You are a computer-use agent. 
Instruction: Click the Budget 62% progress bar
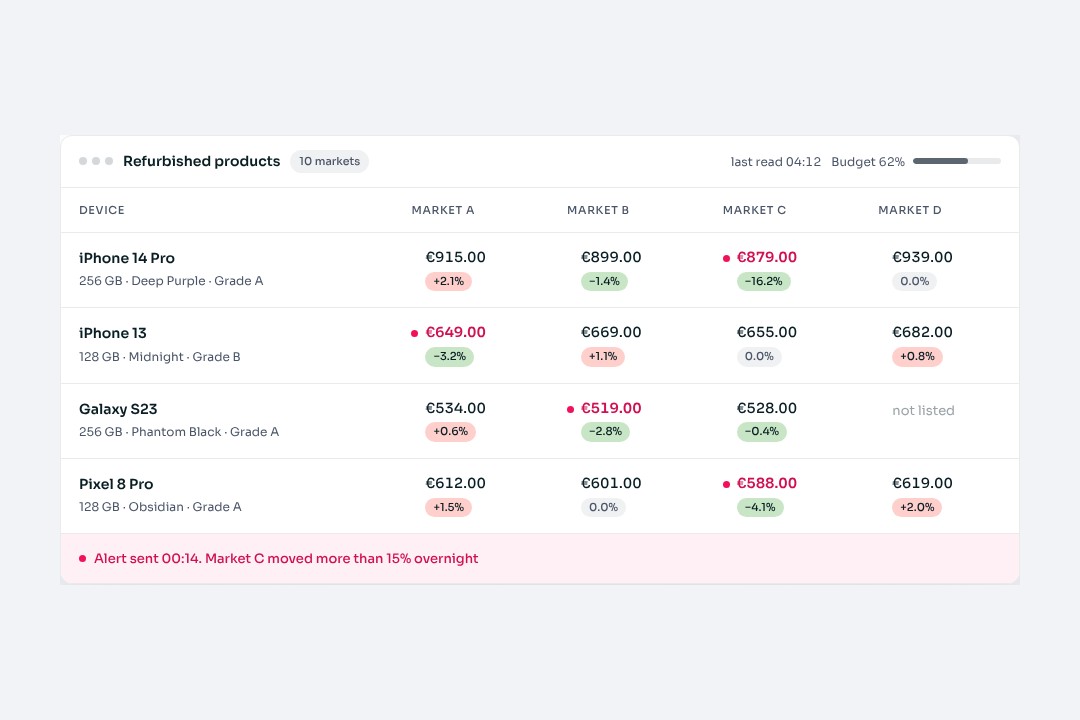[x=957, y=161]
